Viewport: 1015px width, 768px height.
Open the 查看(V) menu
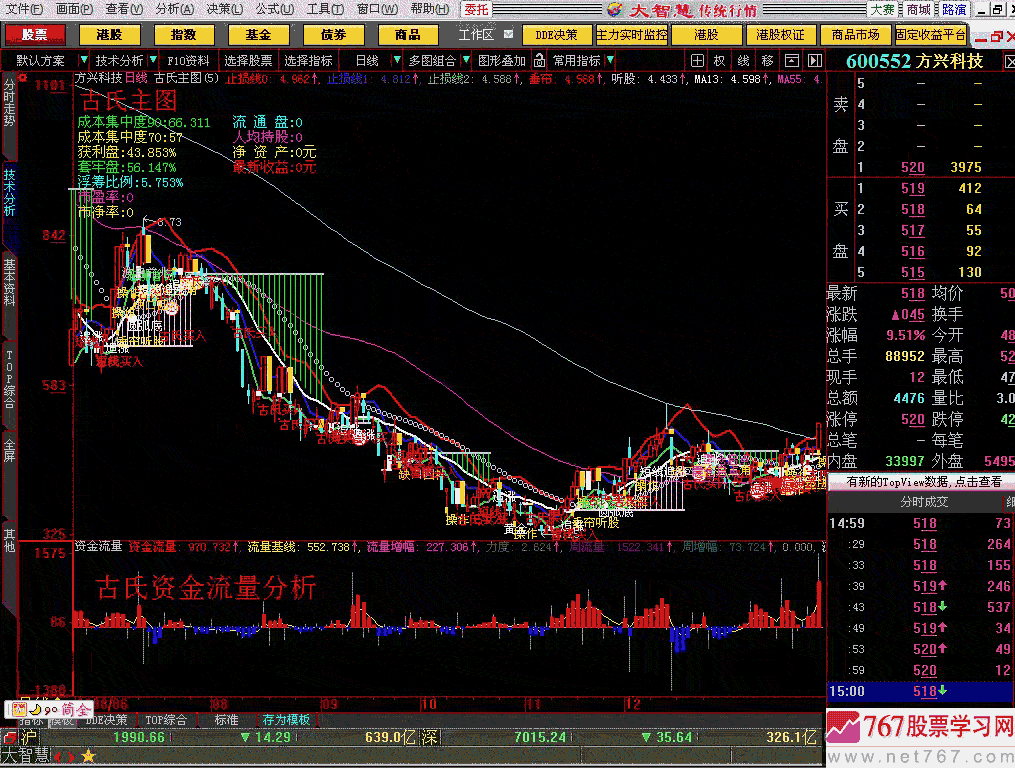coord(124,9)
